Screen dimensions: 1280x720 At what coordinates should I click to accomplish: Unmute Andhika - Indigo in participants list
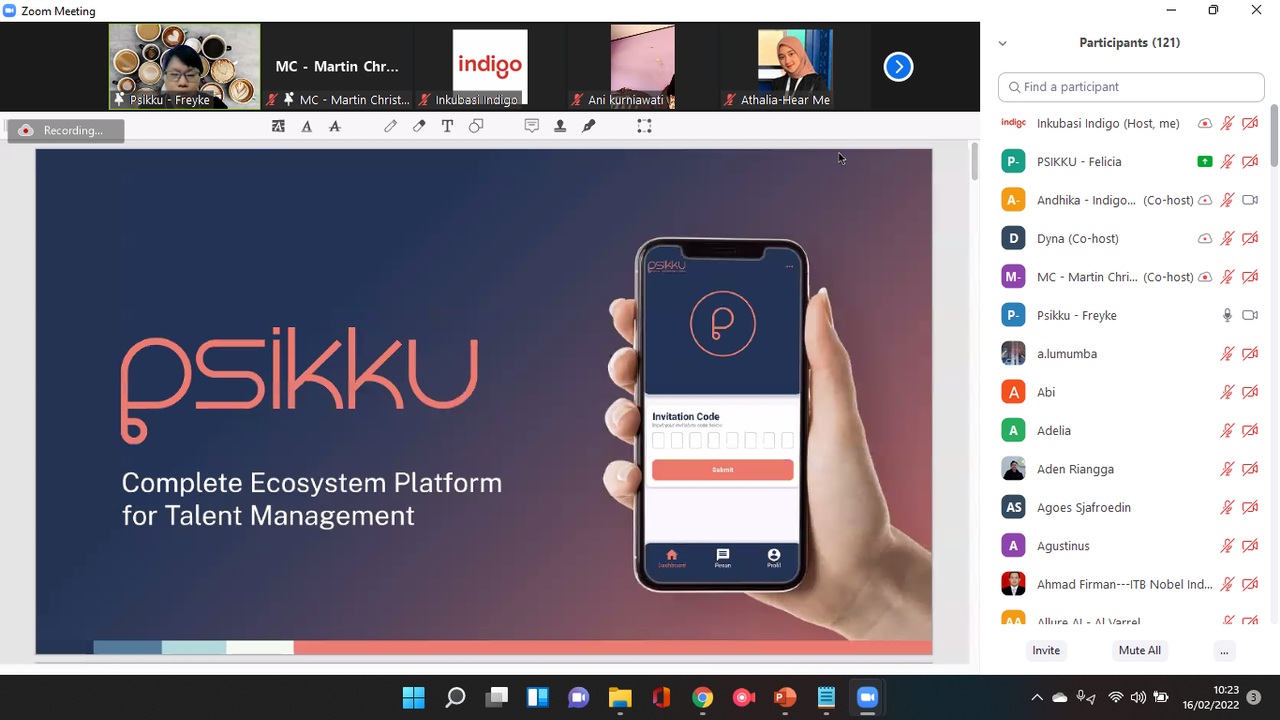(1227, 200)
